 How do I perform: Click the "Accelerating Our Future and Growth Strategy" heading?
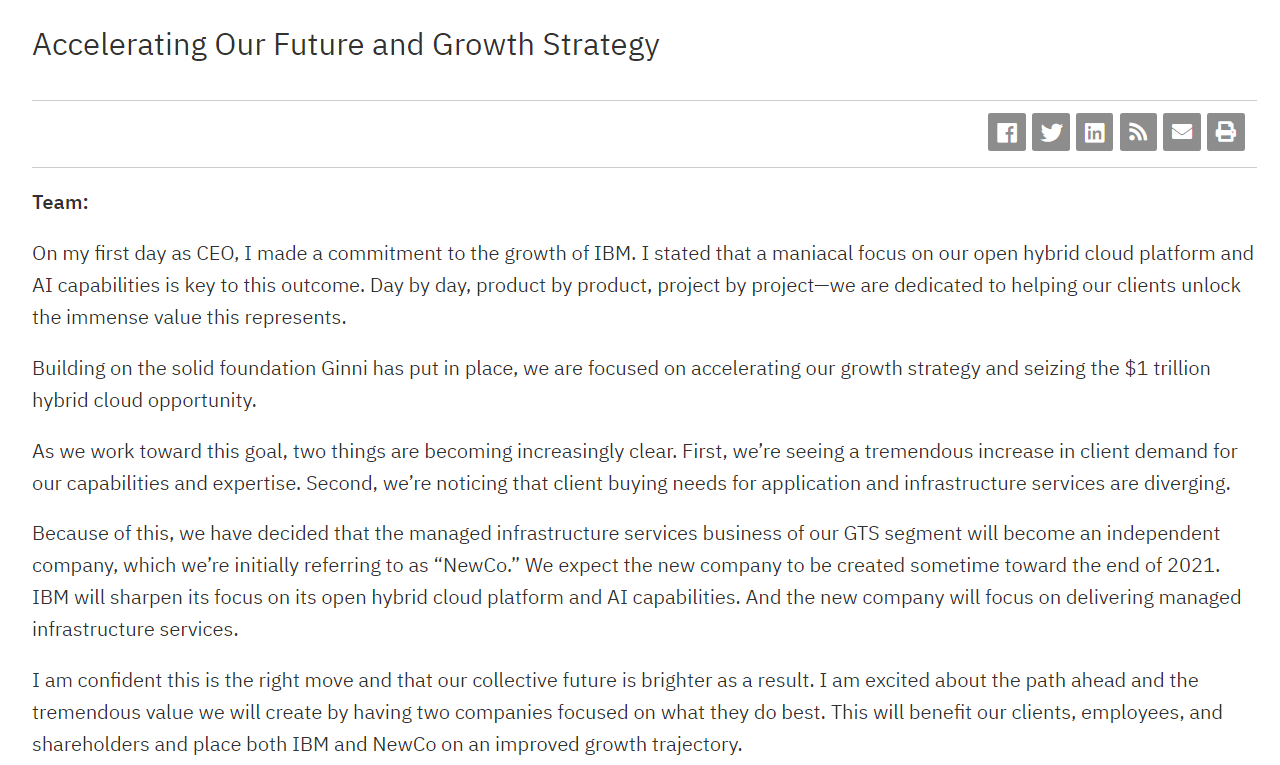346,45
